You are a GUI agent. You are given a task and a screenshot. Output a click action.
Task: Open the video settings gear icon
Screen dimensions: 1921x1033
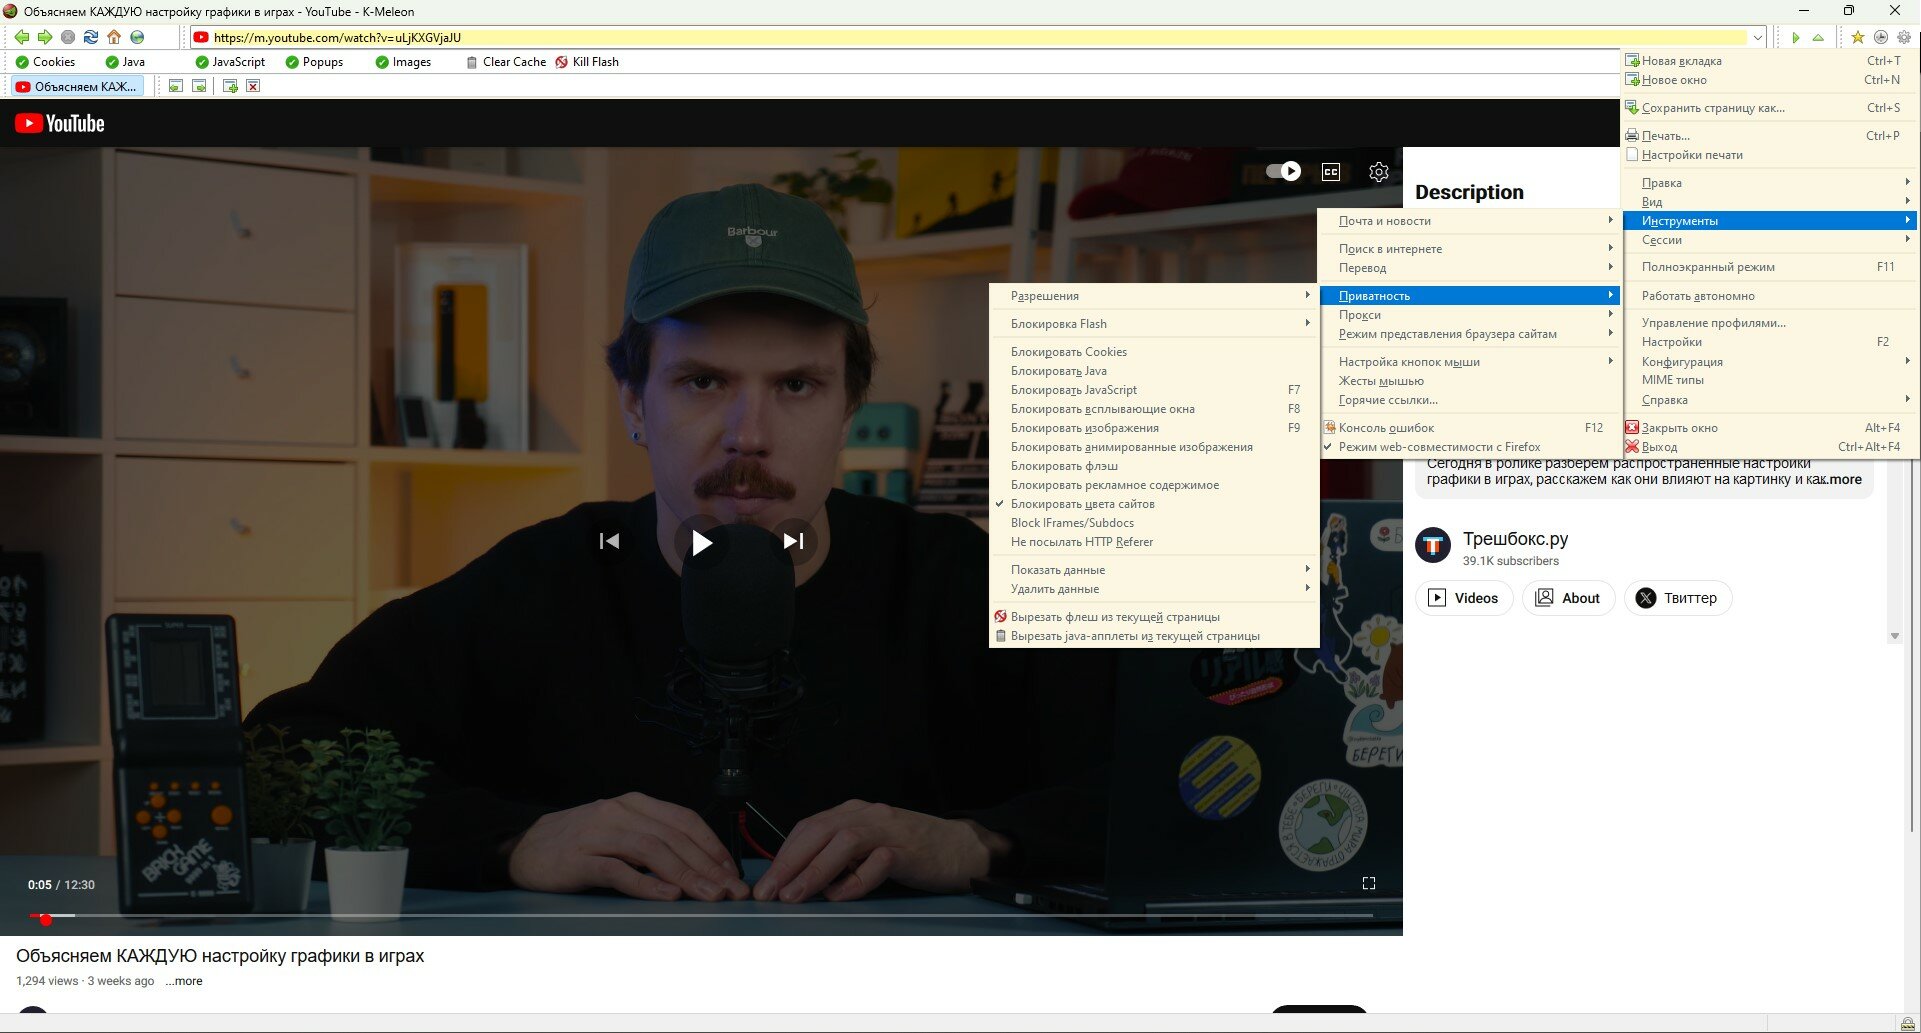[1379, 172]
